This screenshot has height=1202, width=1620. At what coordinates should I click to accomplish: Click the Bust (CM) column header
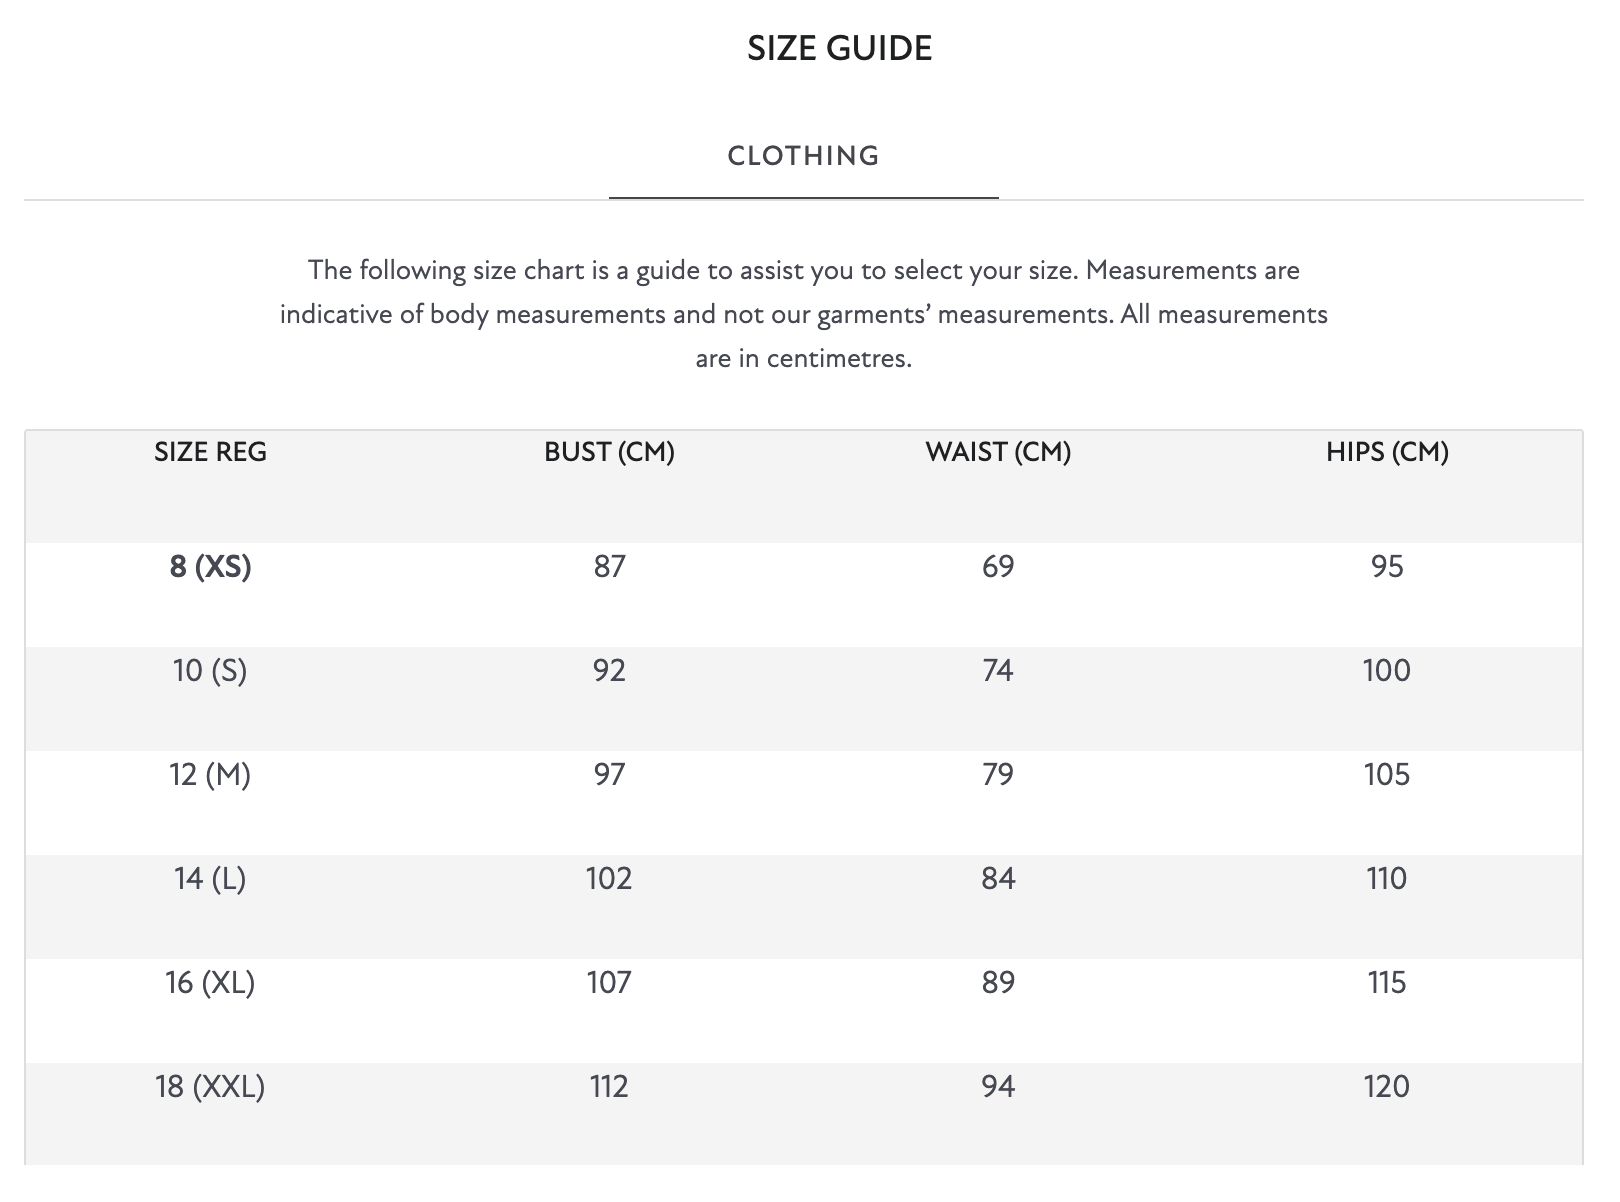point(609,452)
